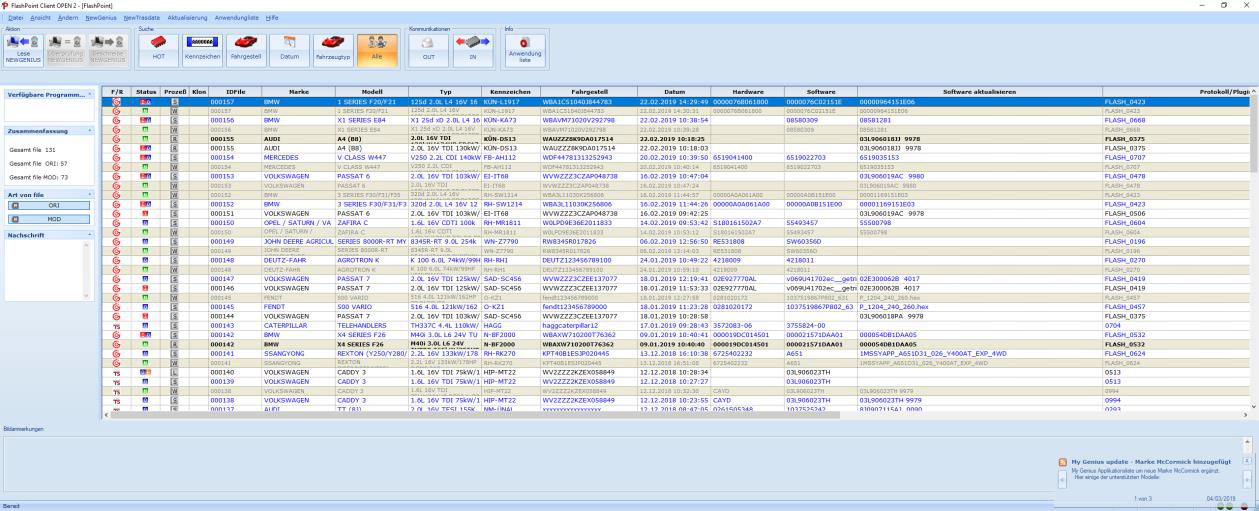Image resolution: width=1259 pixels, height=511 pixels.
Task: Collapse the Zusammenfassung panel
Action: (x=90, y=131)
